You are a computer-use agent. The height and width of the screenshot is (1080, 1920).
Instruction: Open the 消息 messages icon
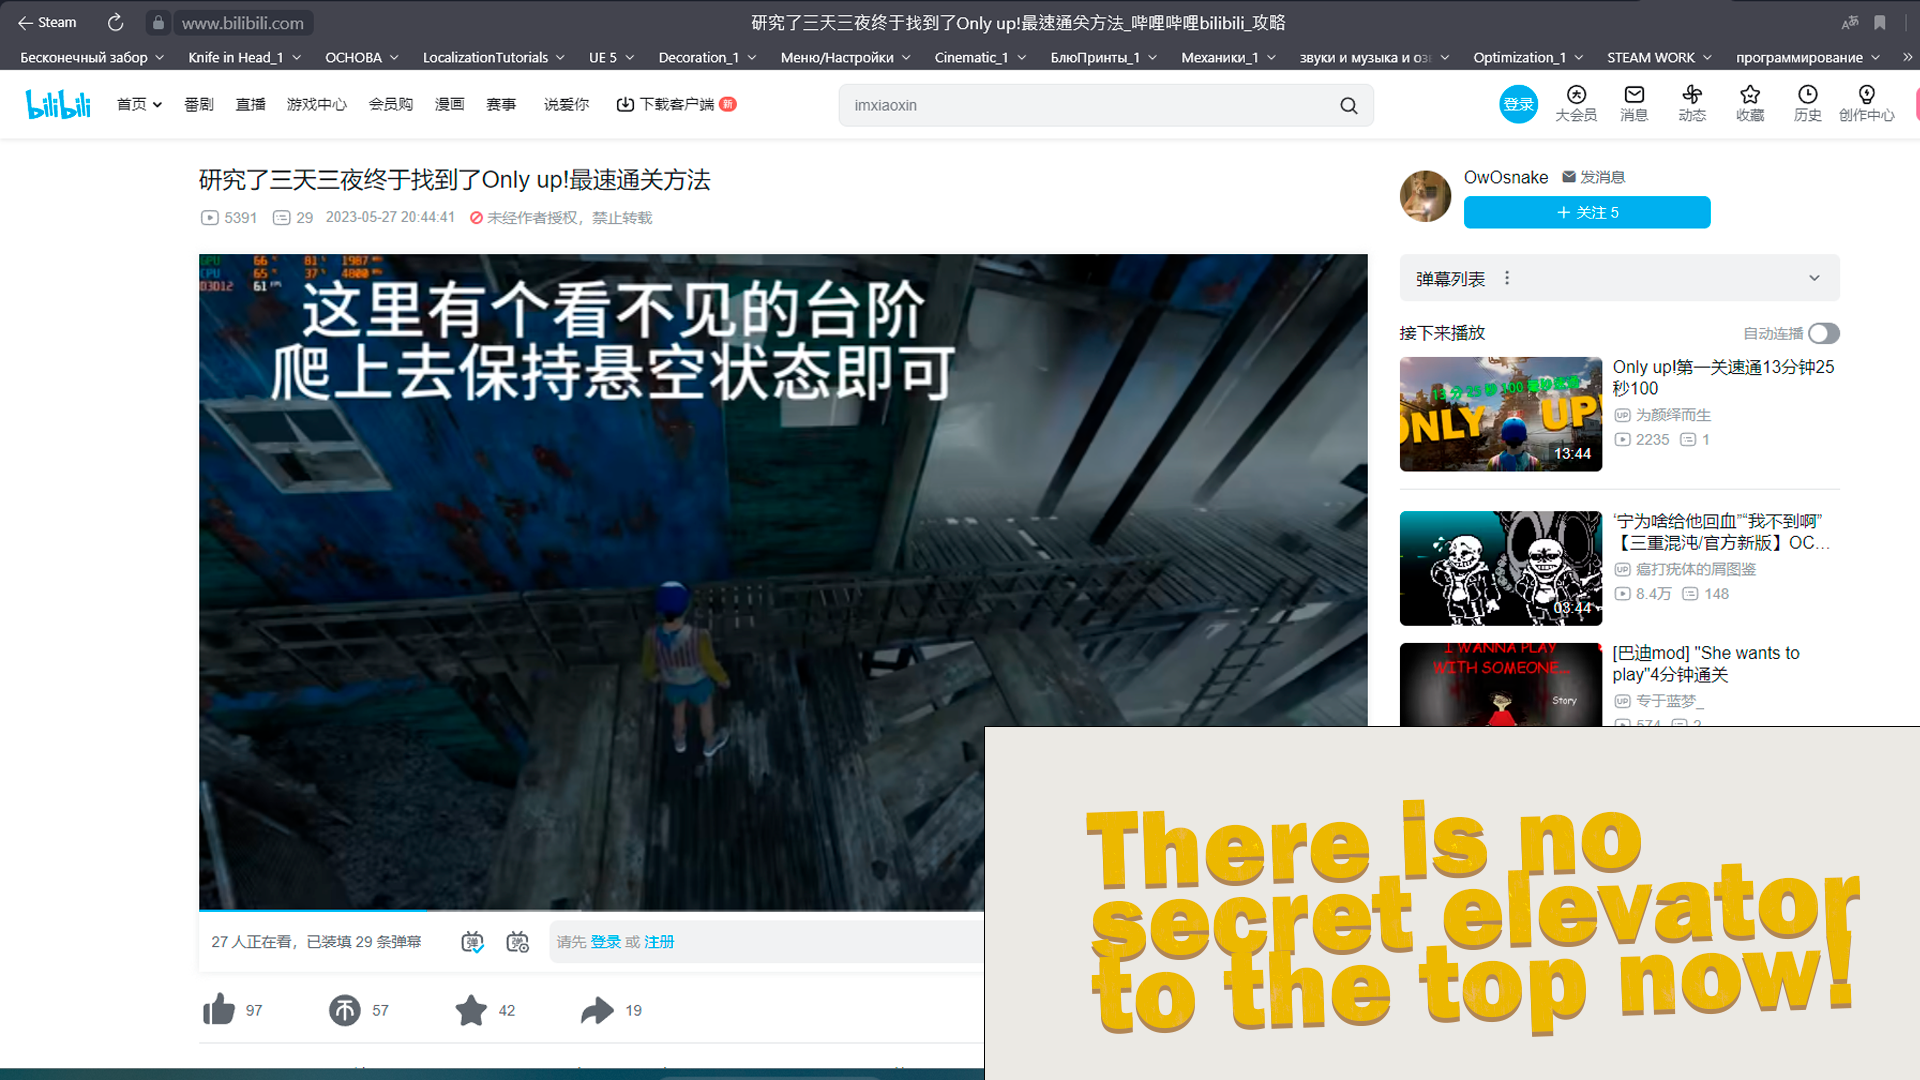point(1634,104)
